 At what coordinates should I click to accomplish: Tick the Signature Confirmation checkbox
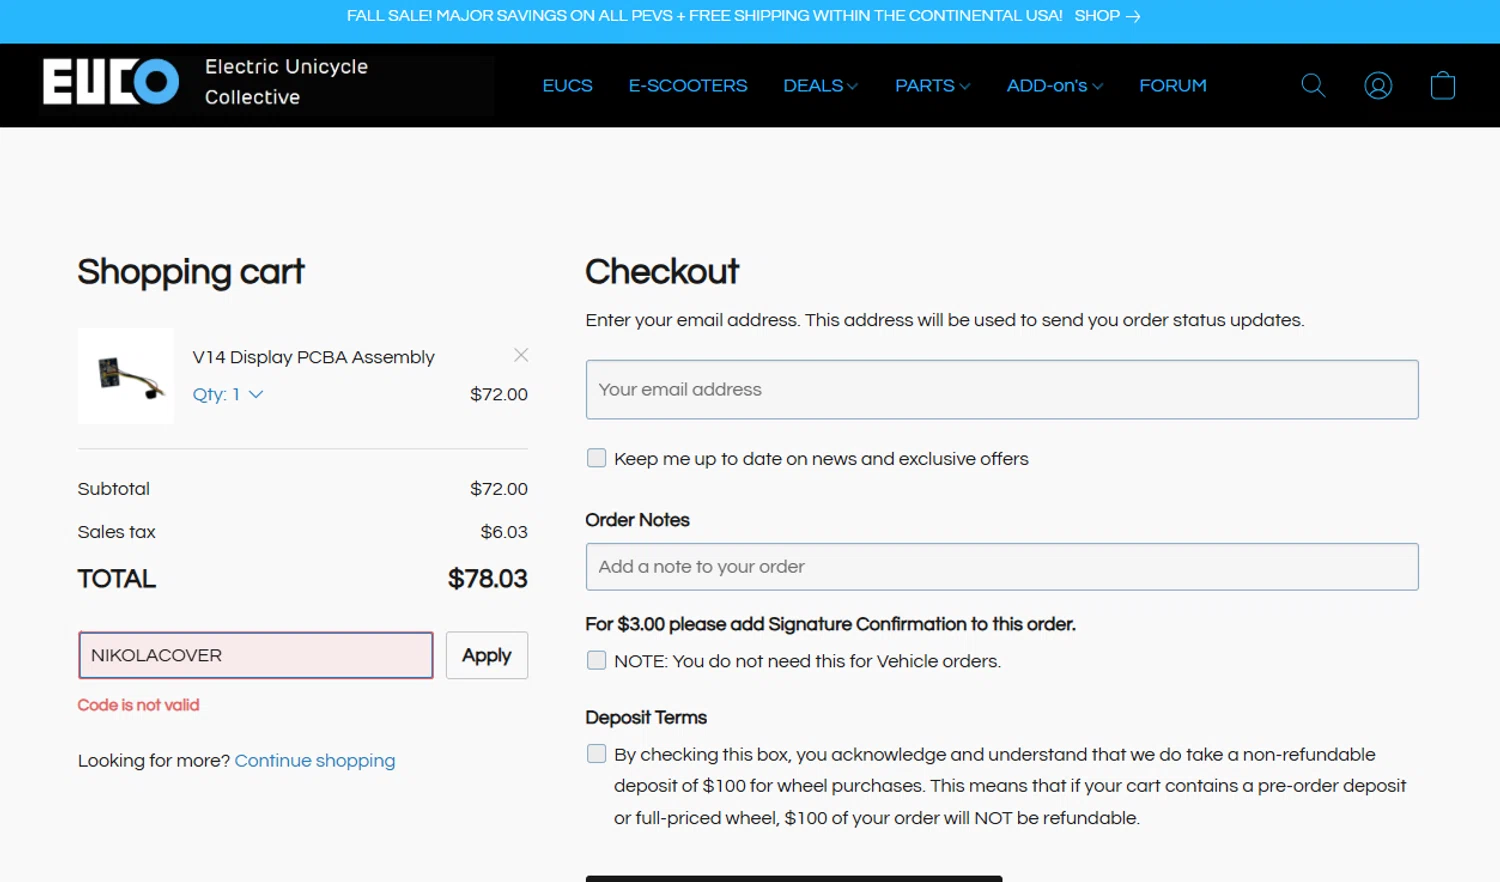coord(597,660)
